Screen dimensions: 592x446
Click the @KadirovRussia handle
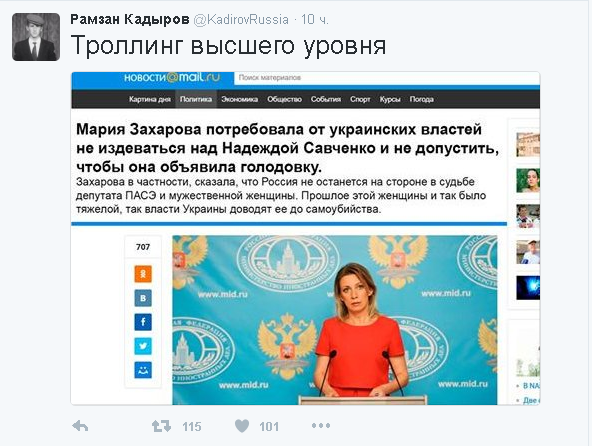[241, 19]
